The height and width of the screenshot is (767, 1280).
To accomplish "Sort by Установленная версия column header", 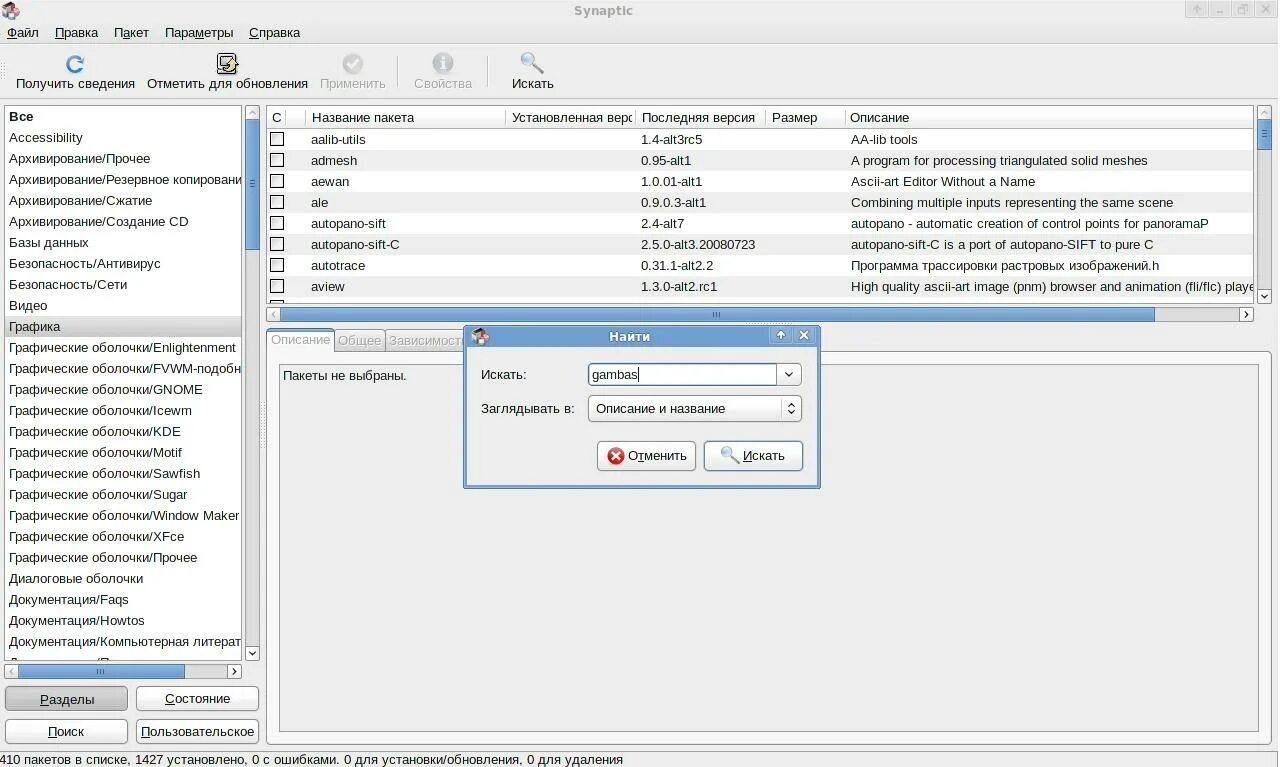I will [x=571, y=117].
